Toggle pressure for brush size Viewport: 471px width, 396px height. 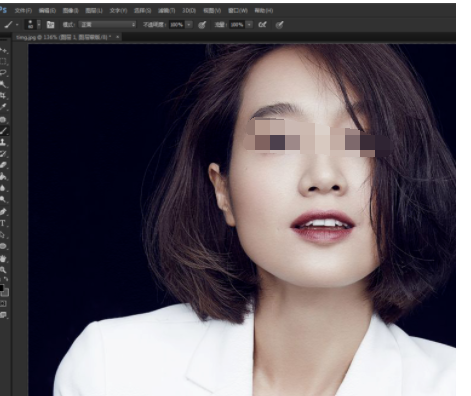tap(279, 25)
